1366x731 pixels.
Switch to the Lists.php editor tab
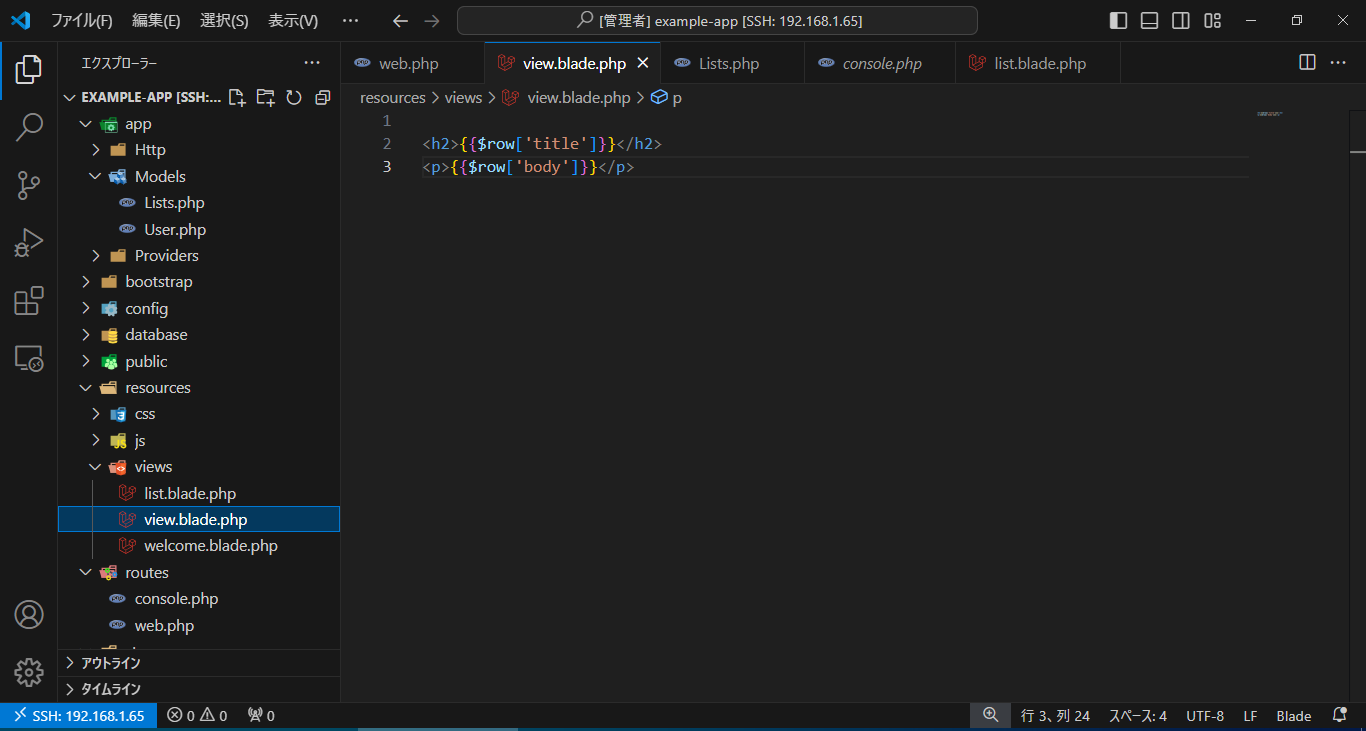pos(732,63)
